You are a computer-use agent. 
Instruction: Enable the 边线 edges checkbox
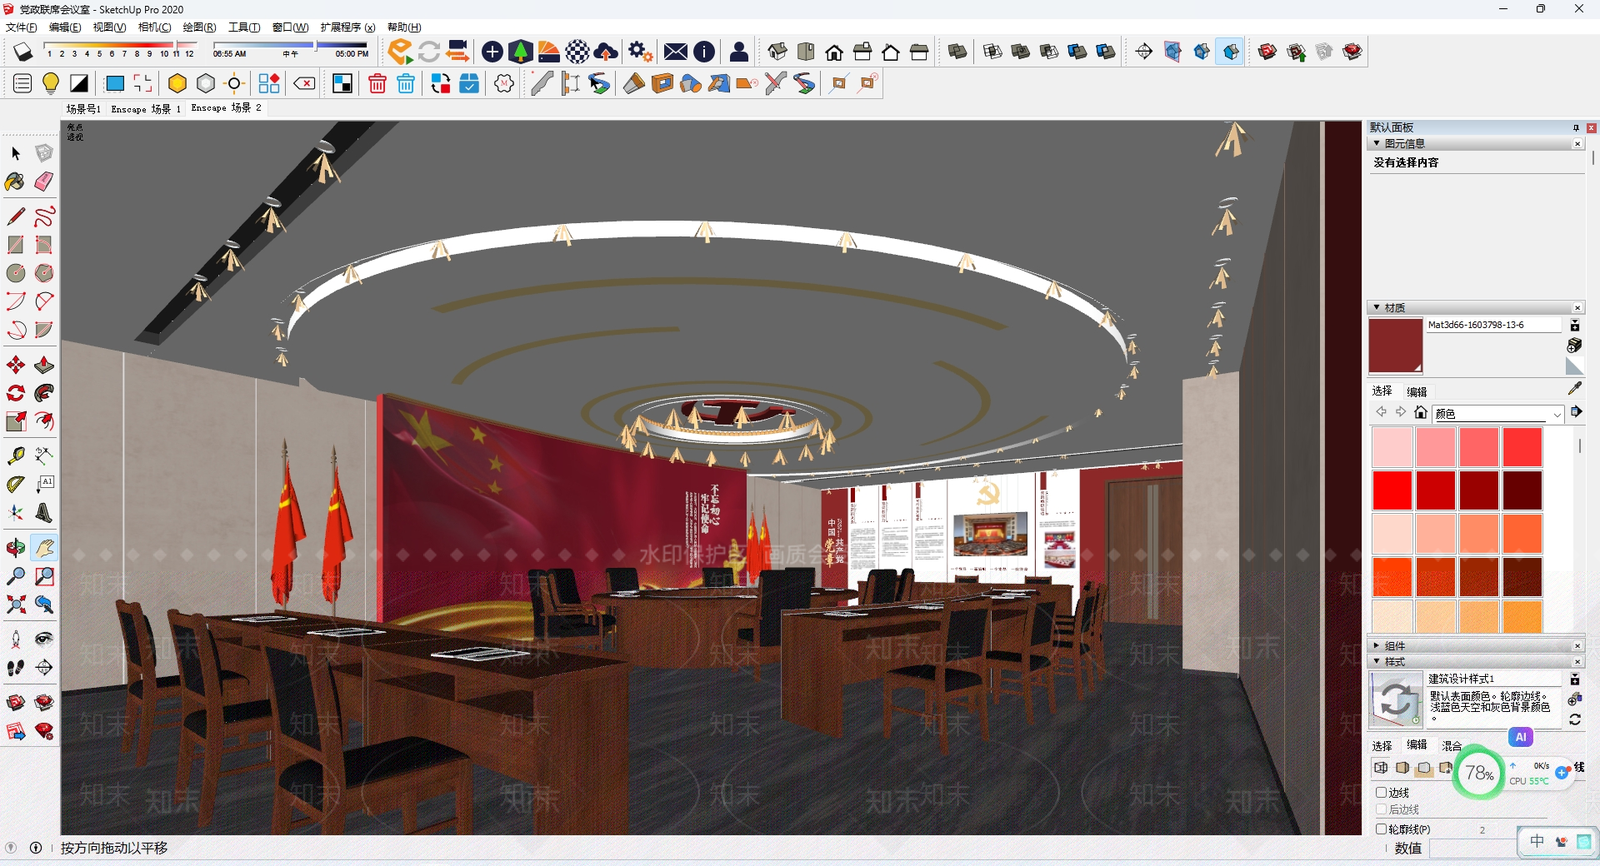tap(1381, 792)
